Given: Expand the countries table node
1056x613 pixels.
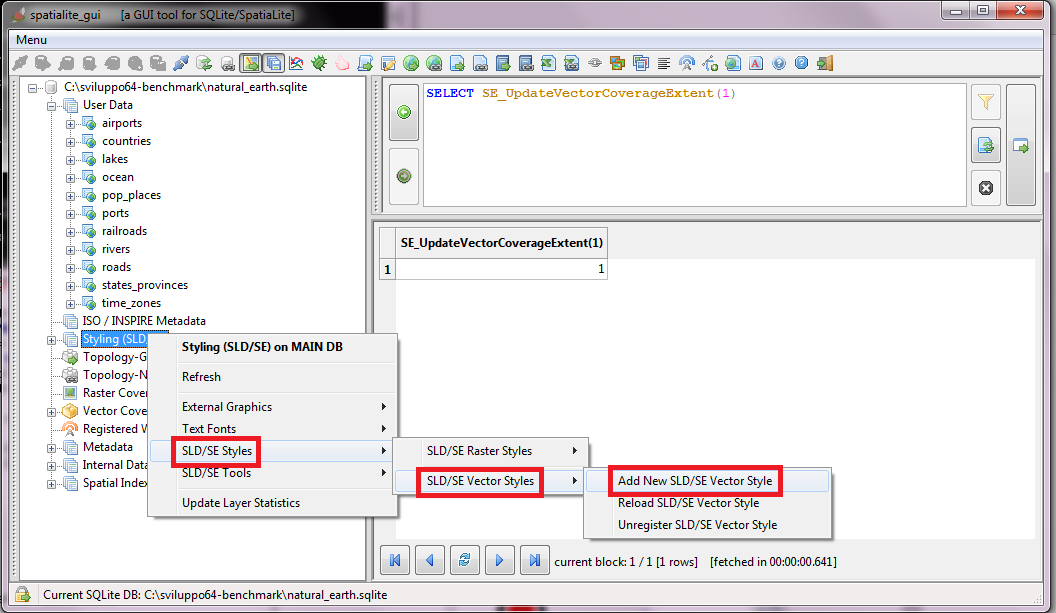Looking at the screenshot, I should (x=70, y=142).
